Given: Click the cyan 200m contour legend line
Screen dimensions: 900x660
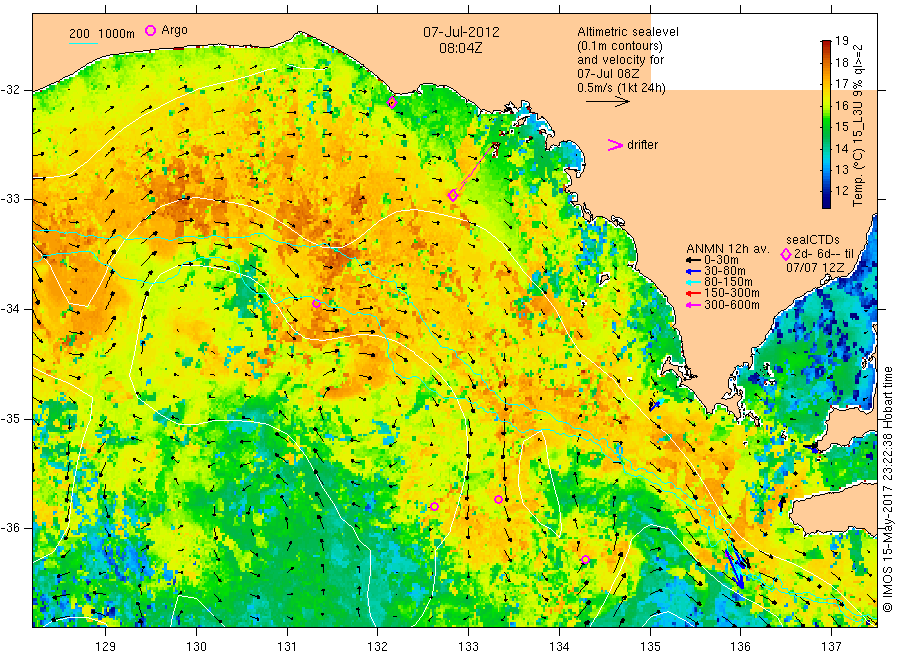Looking at the screenshot, I should [x=83, y=42].
